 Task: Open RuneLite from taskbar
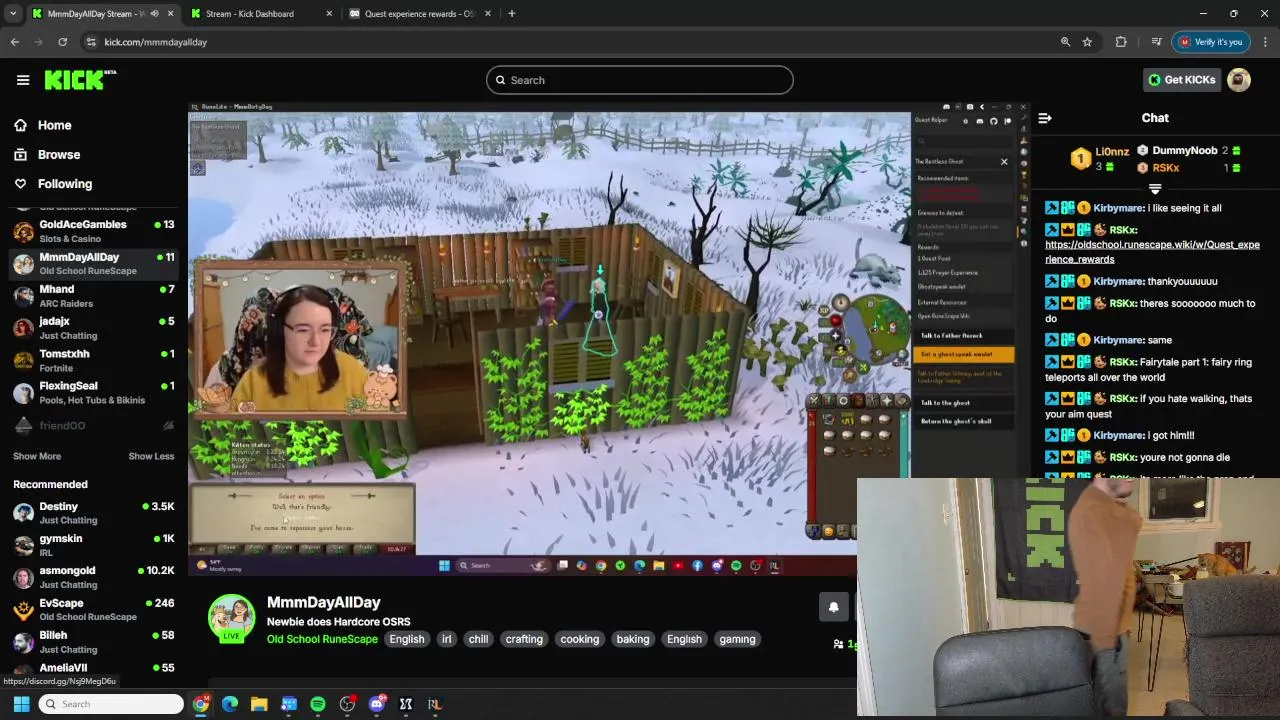point(435,704)
